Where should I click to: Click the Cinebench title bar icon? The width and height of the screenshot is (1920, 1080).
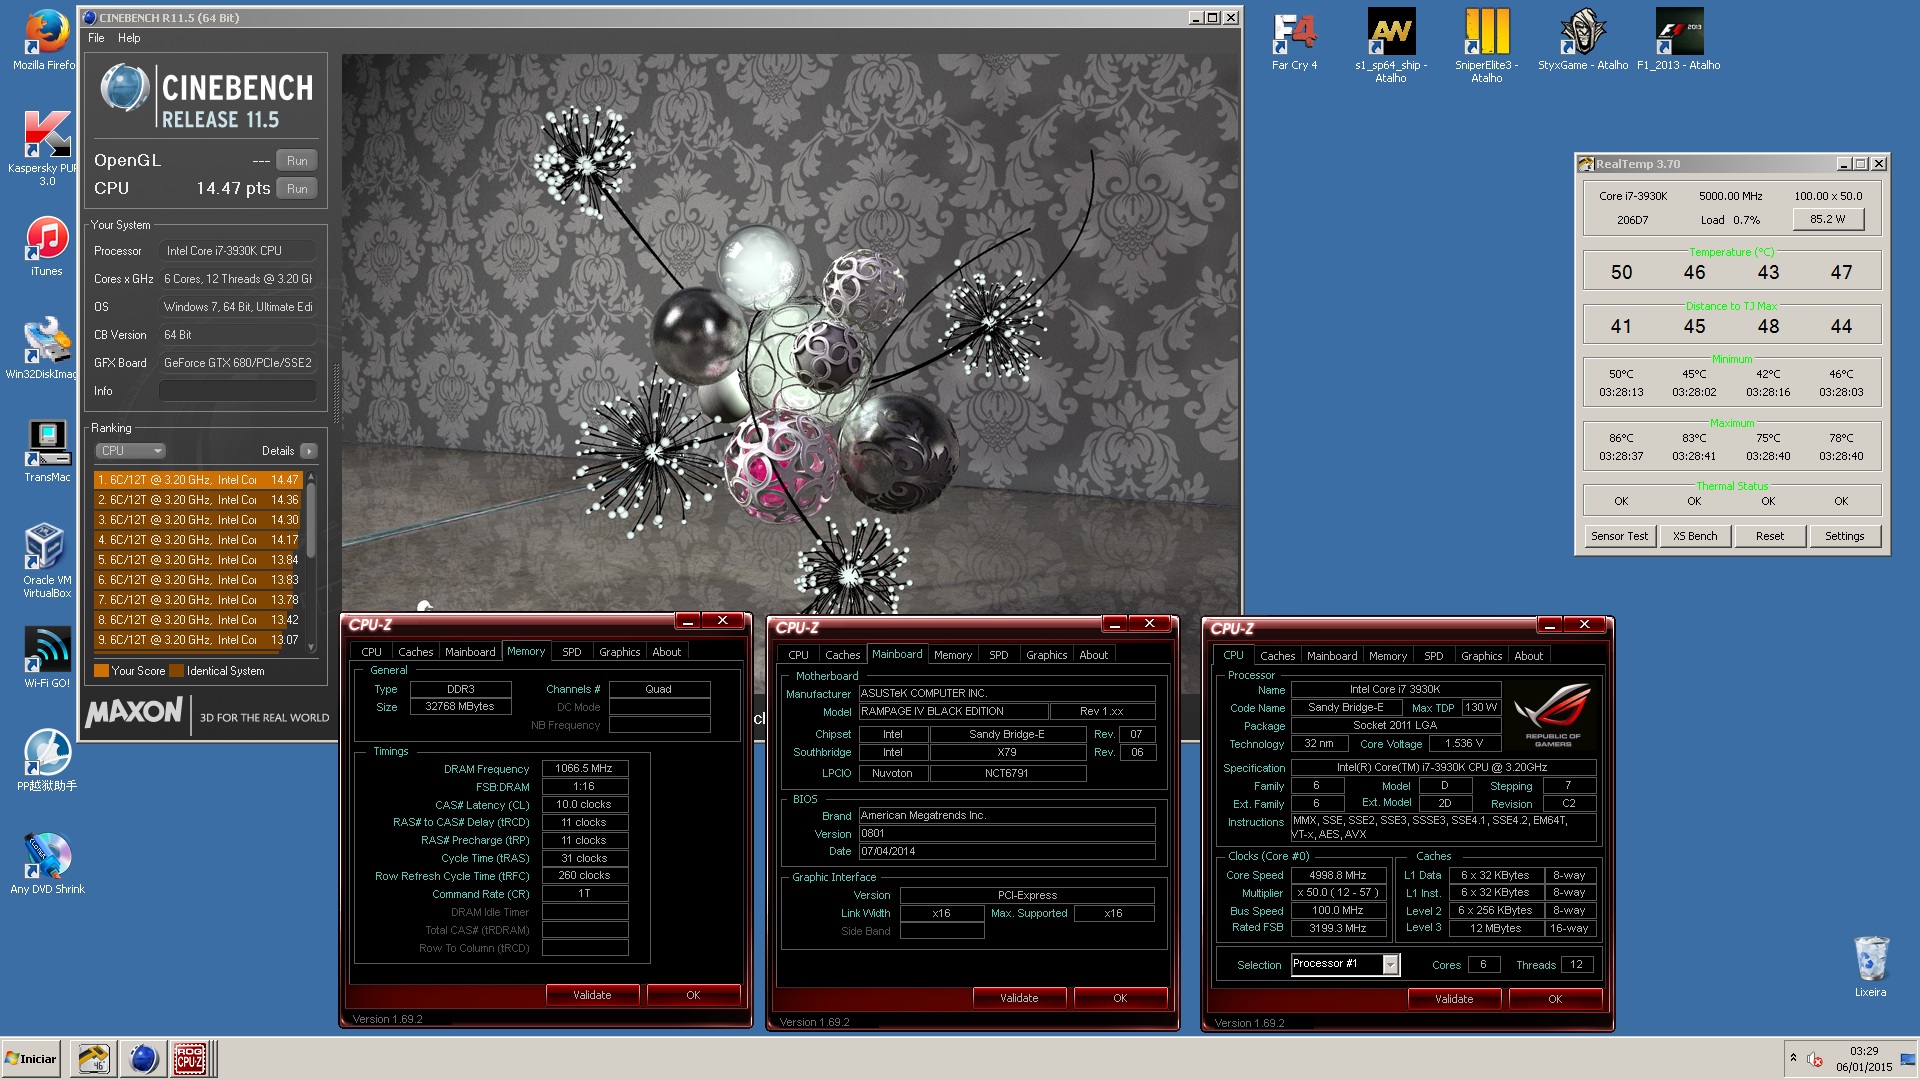coord(90,17)
